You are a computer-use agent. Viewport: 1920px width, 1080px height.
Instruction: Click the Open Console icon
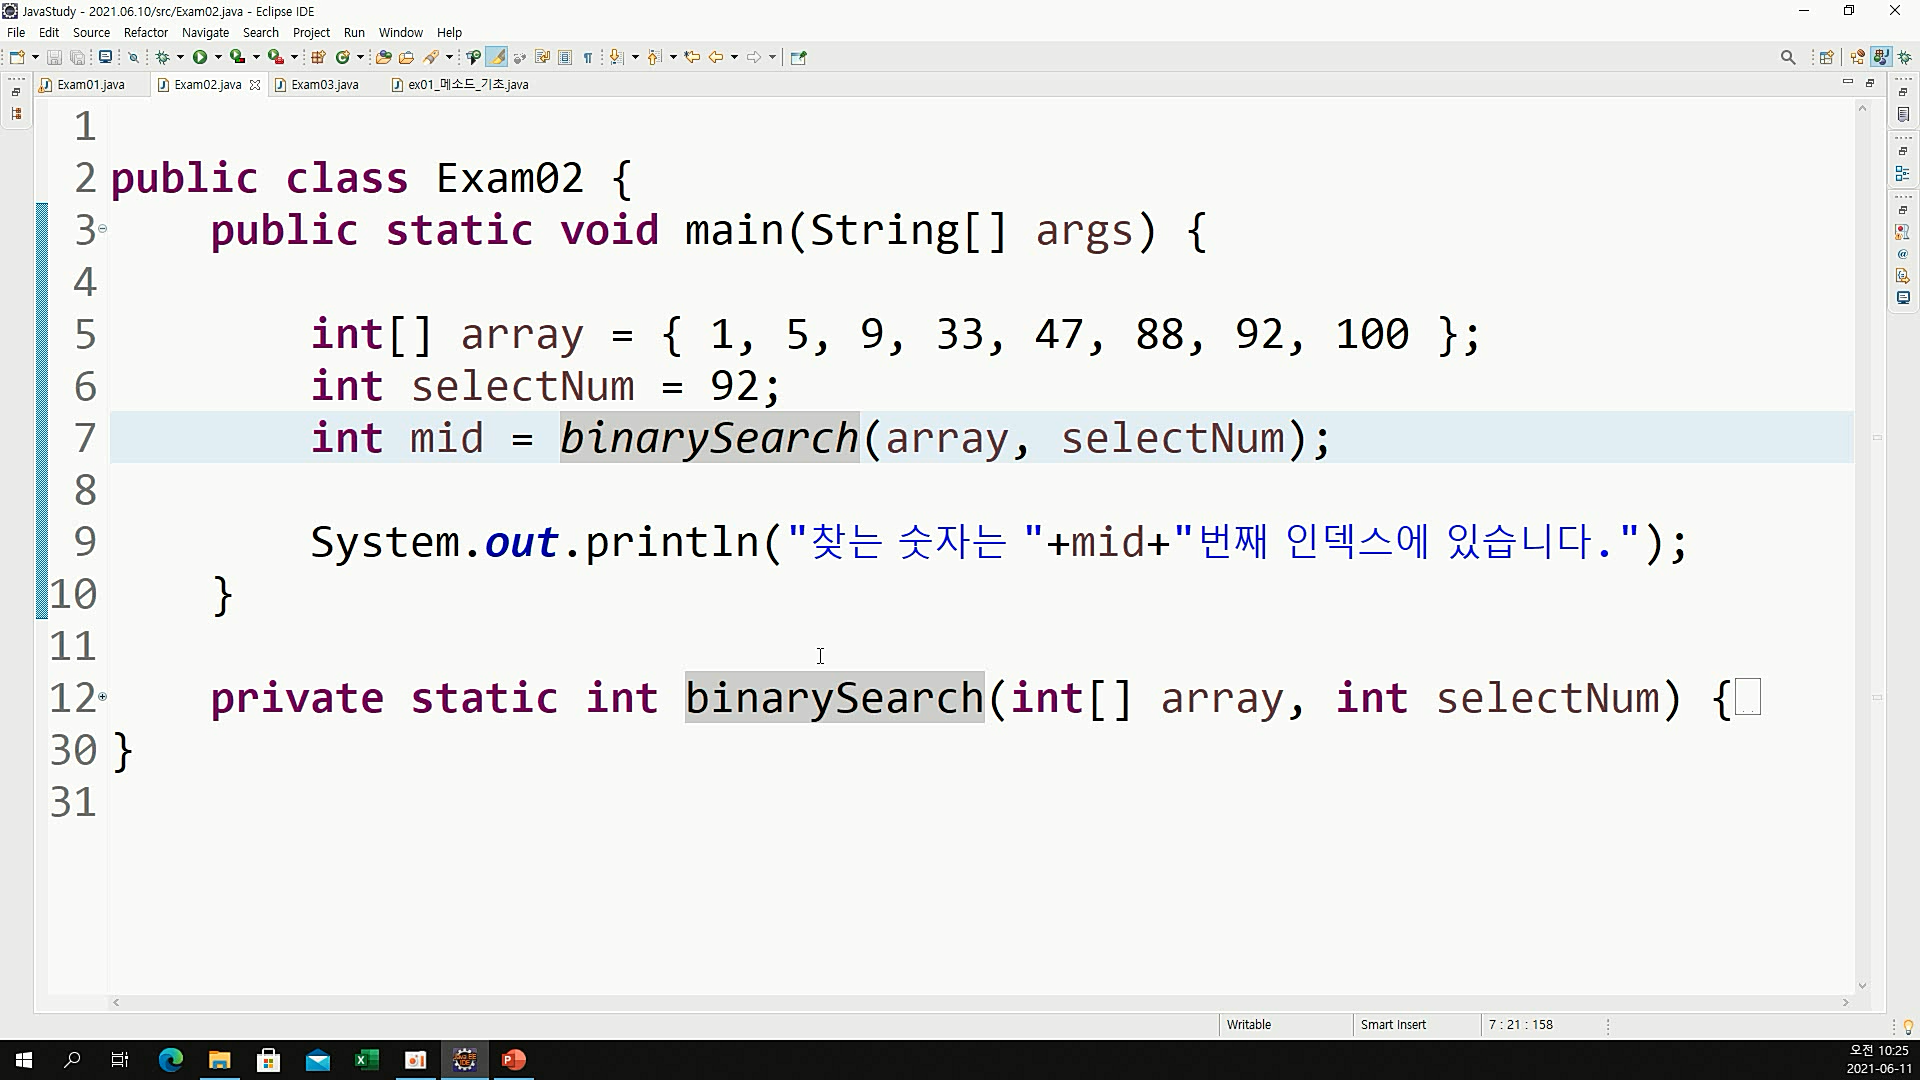(x=104, y=57)
